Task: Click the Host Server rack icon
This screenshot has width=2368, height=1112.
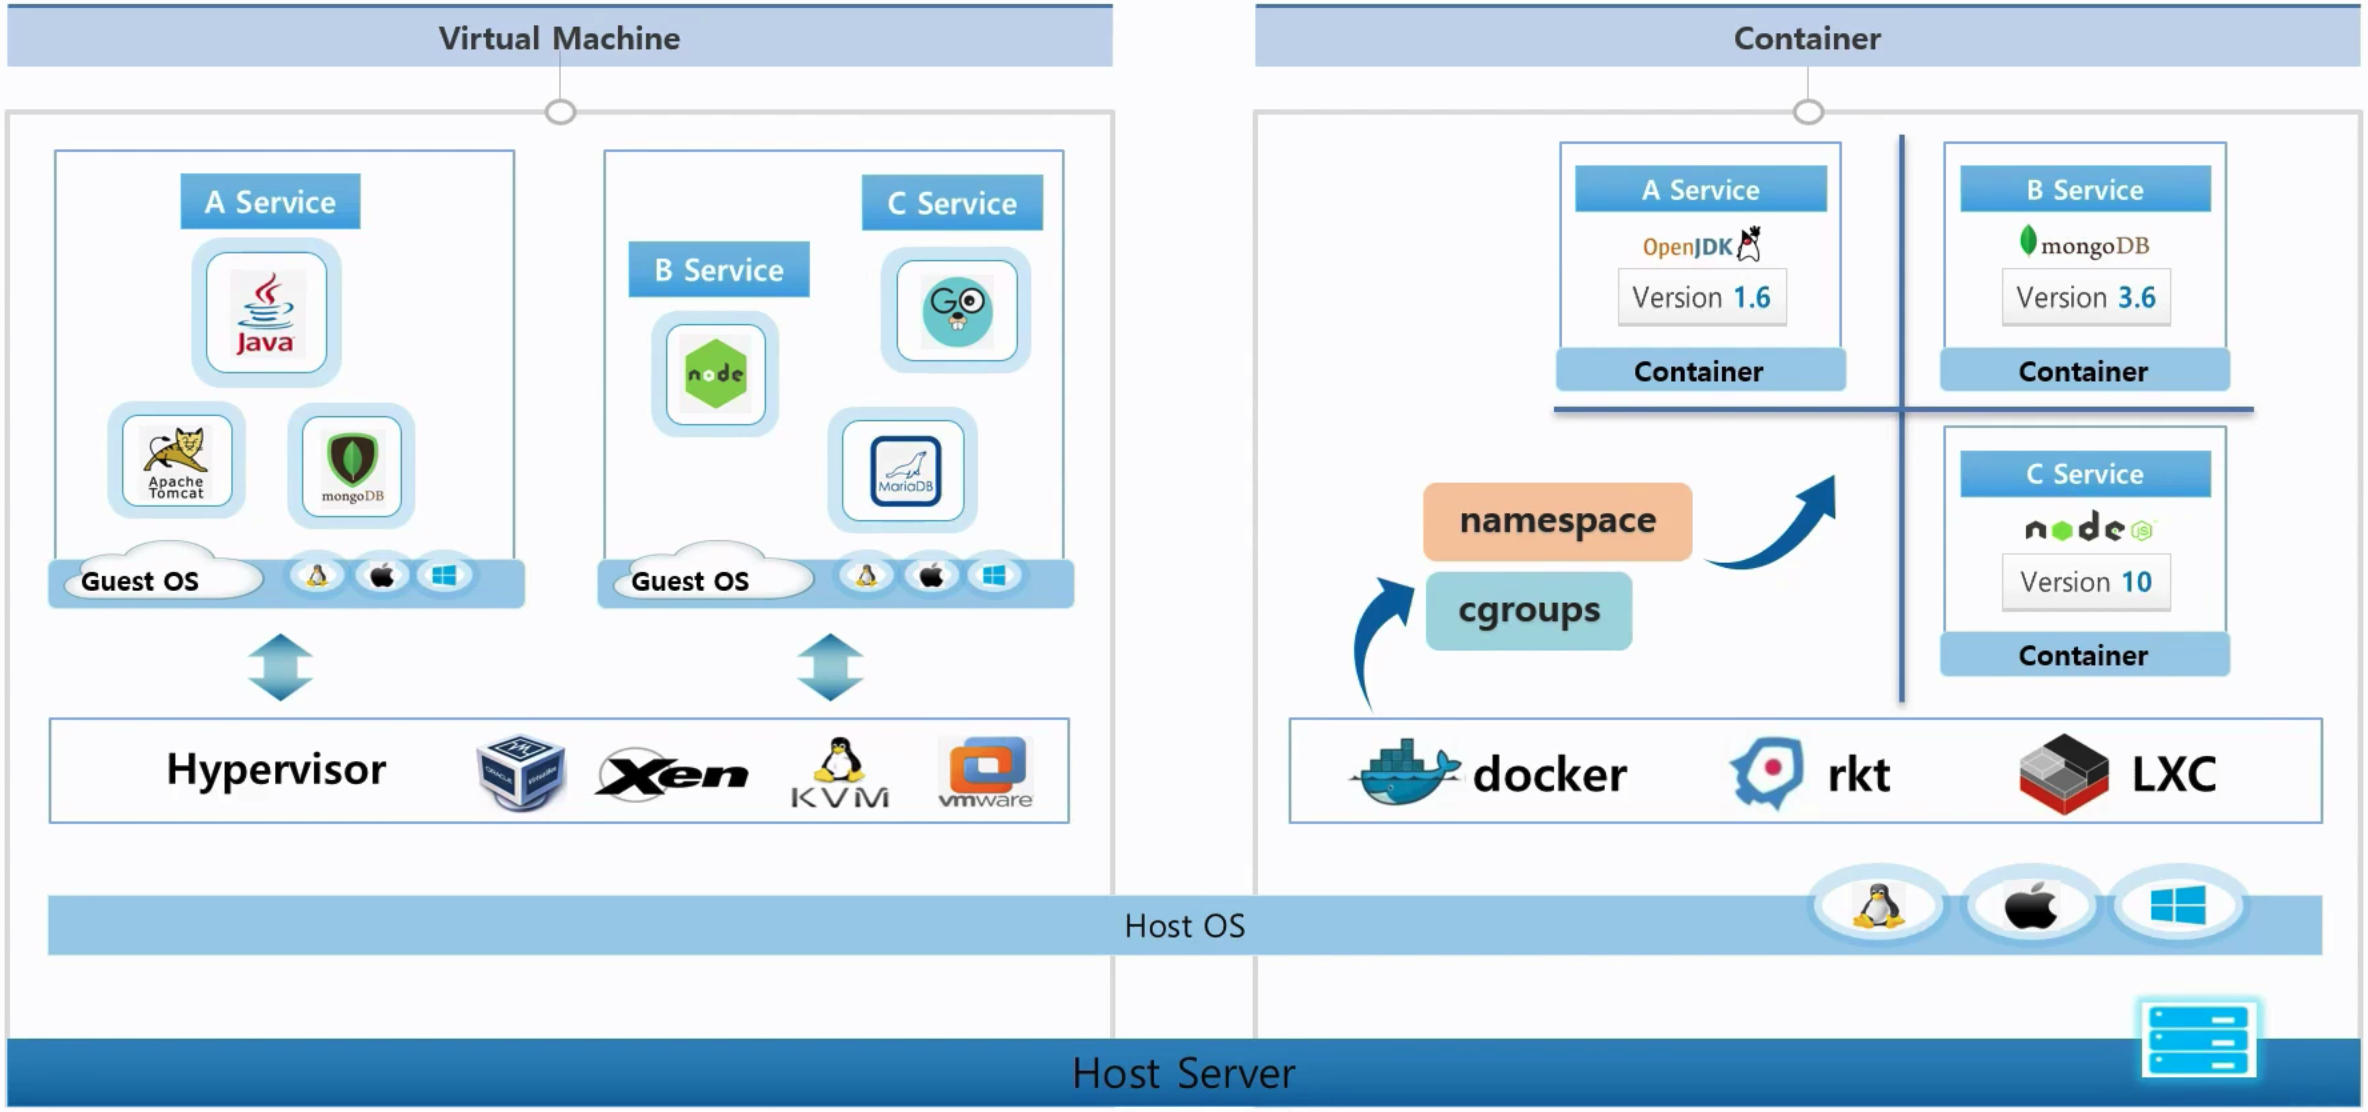Action: coord(2197,1040)
